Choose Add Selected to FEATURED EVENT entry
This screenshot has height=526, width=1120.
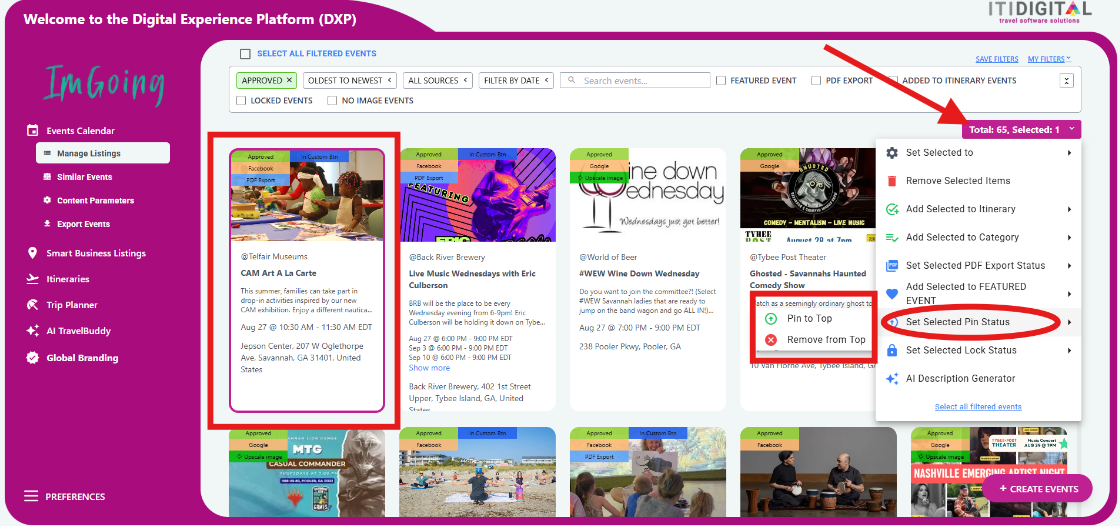[x=979, y=294]
